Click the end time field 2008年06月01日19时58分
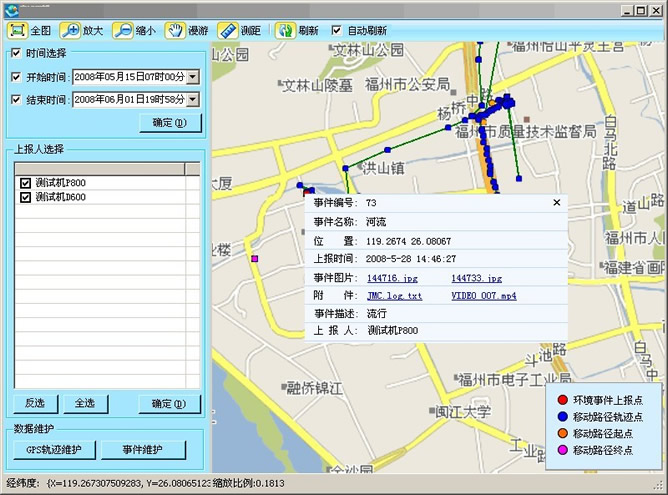This screenshot has height=495, width=668. pyautogui.click(x=130, y=100)
